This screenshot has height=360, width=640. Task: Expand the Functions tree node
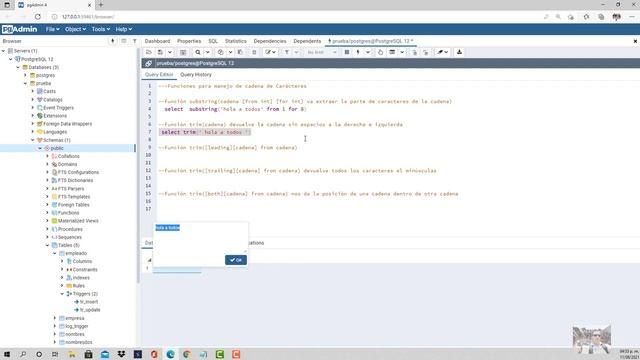point(47,213)
